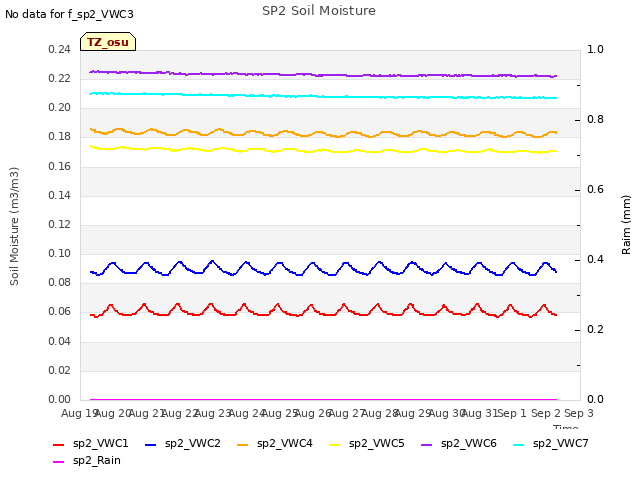
Task: Click the purple sp2_VWC6 data line
Action: [322, 75]
